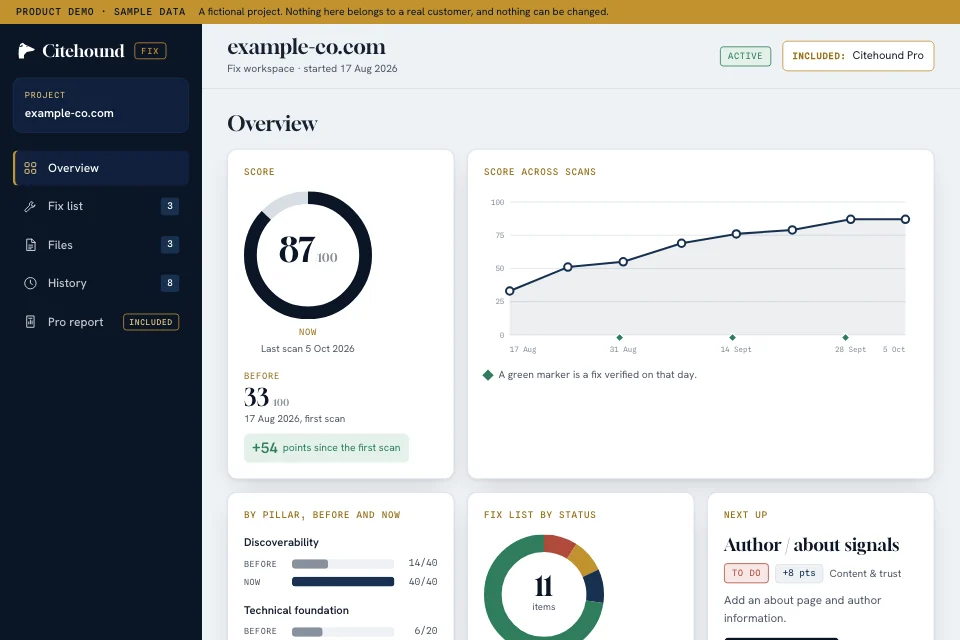960x640 pixels.
Task: Click the green fix marker at 28 Sept
Action: click(846, 337)
